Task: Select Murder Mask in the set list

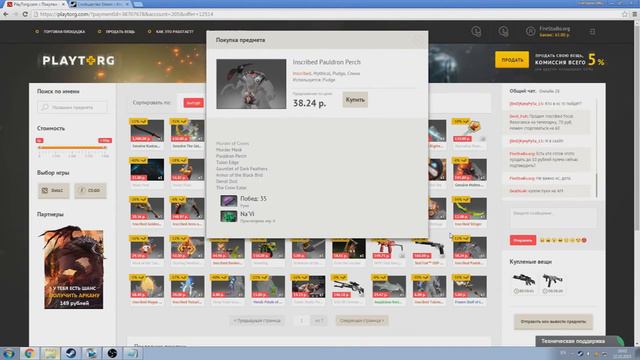Action: point(229,150)
